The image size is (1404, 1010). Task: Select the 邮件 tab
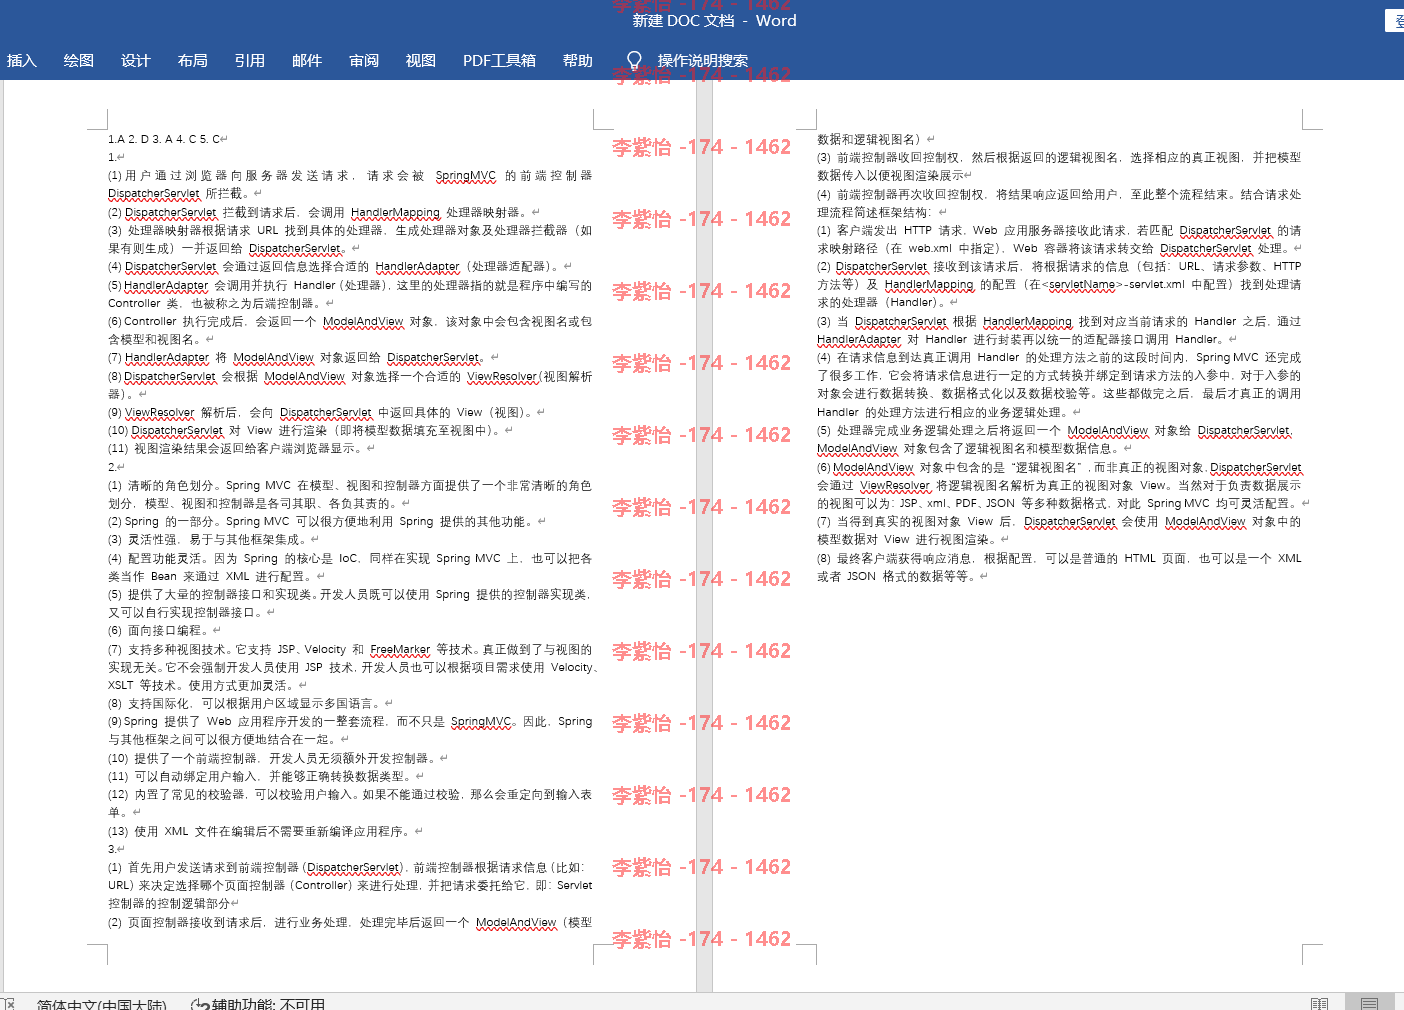307,61
